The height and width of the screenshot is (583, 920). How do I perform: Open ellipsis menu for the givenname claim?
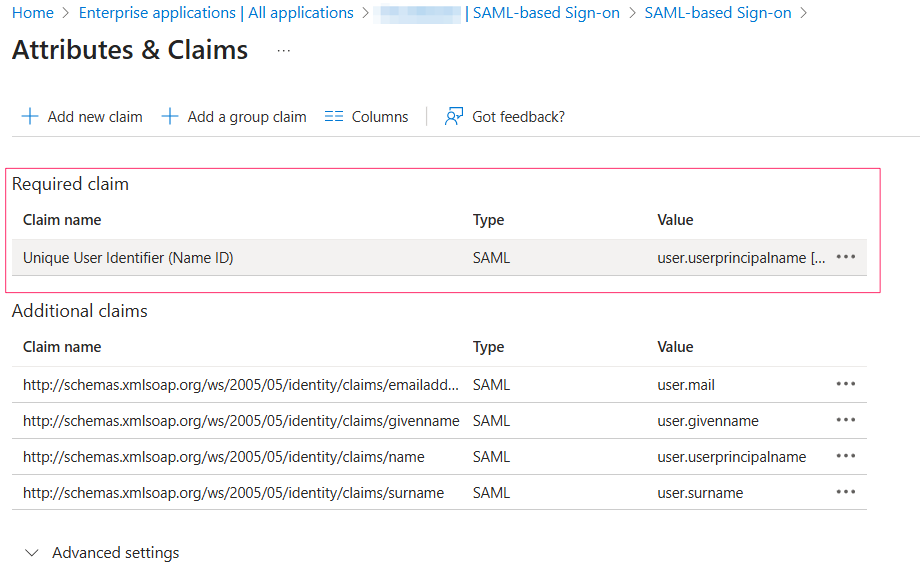click(x=845, y=420)
